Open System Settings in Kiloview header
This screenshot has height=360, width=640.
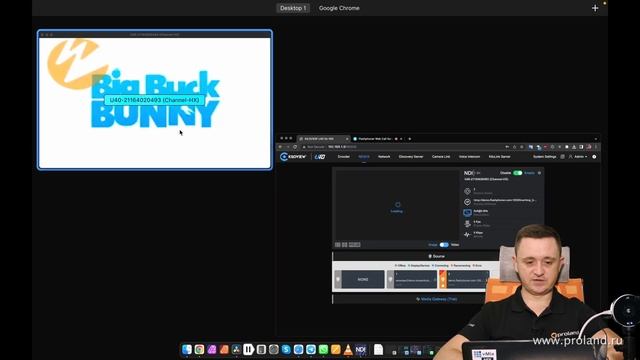point(544,157)
